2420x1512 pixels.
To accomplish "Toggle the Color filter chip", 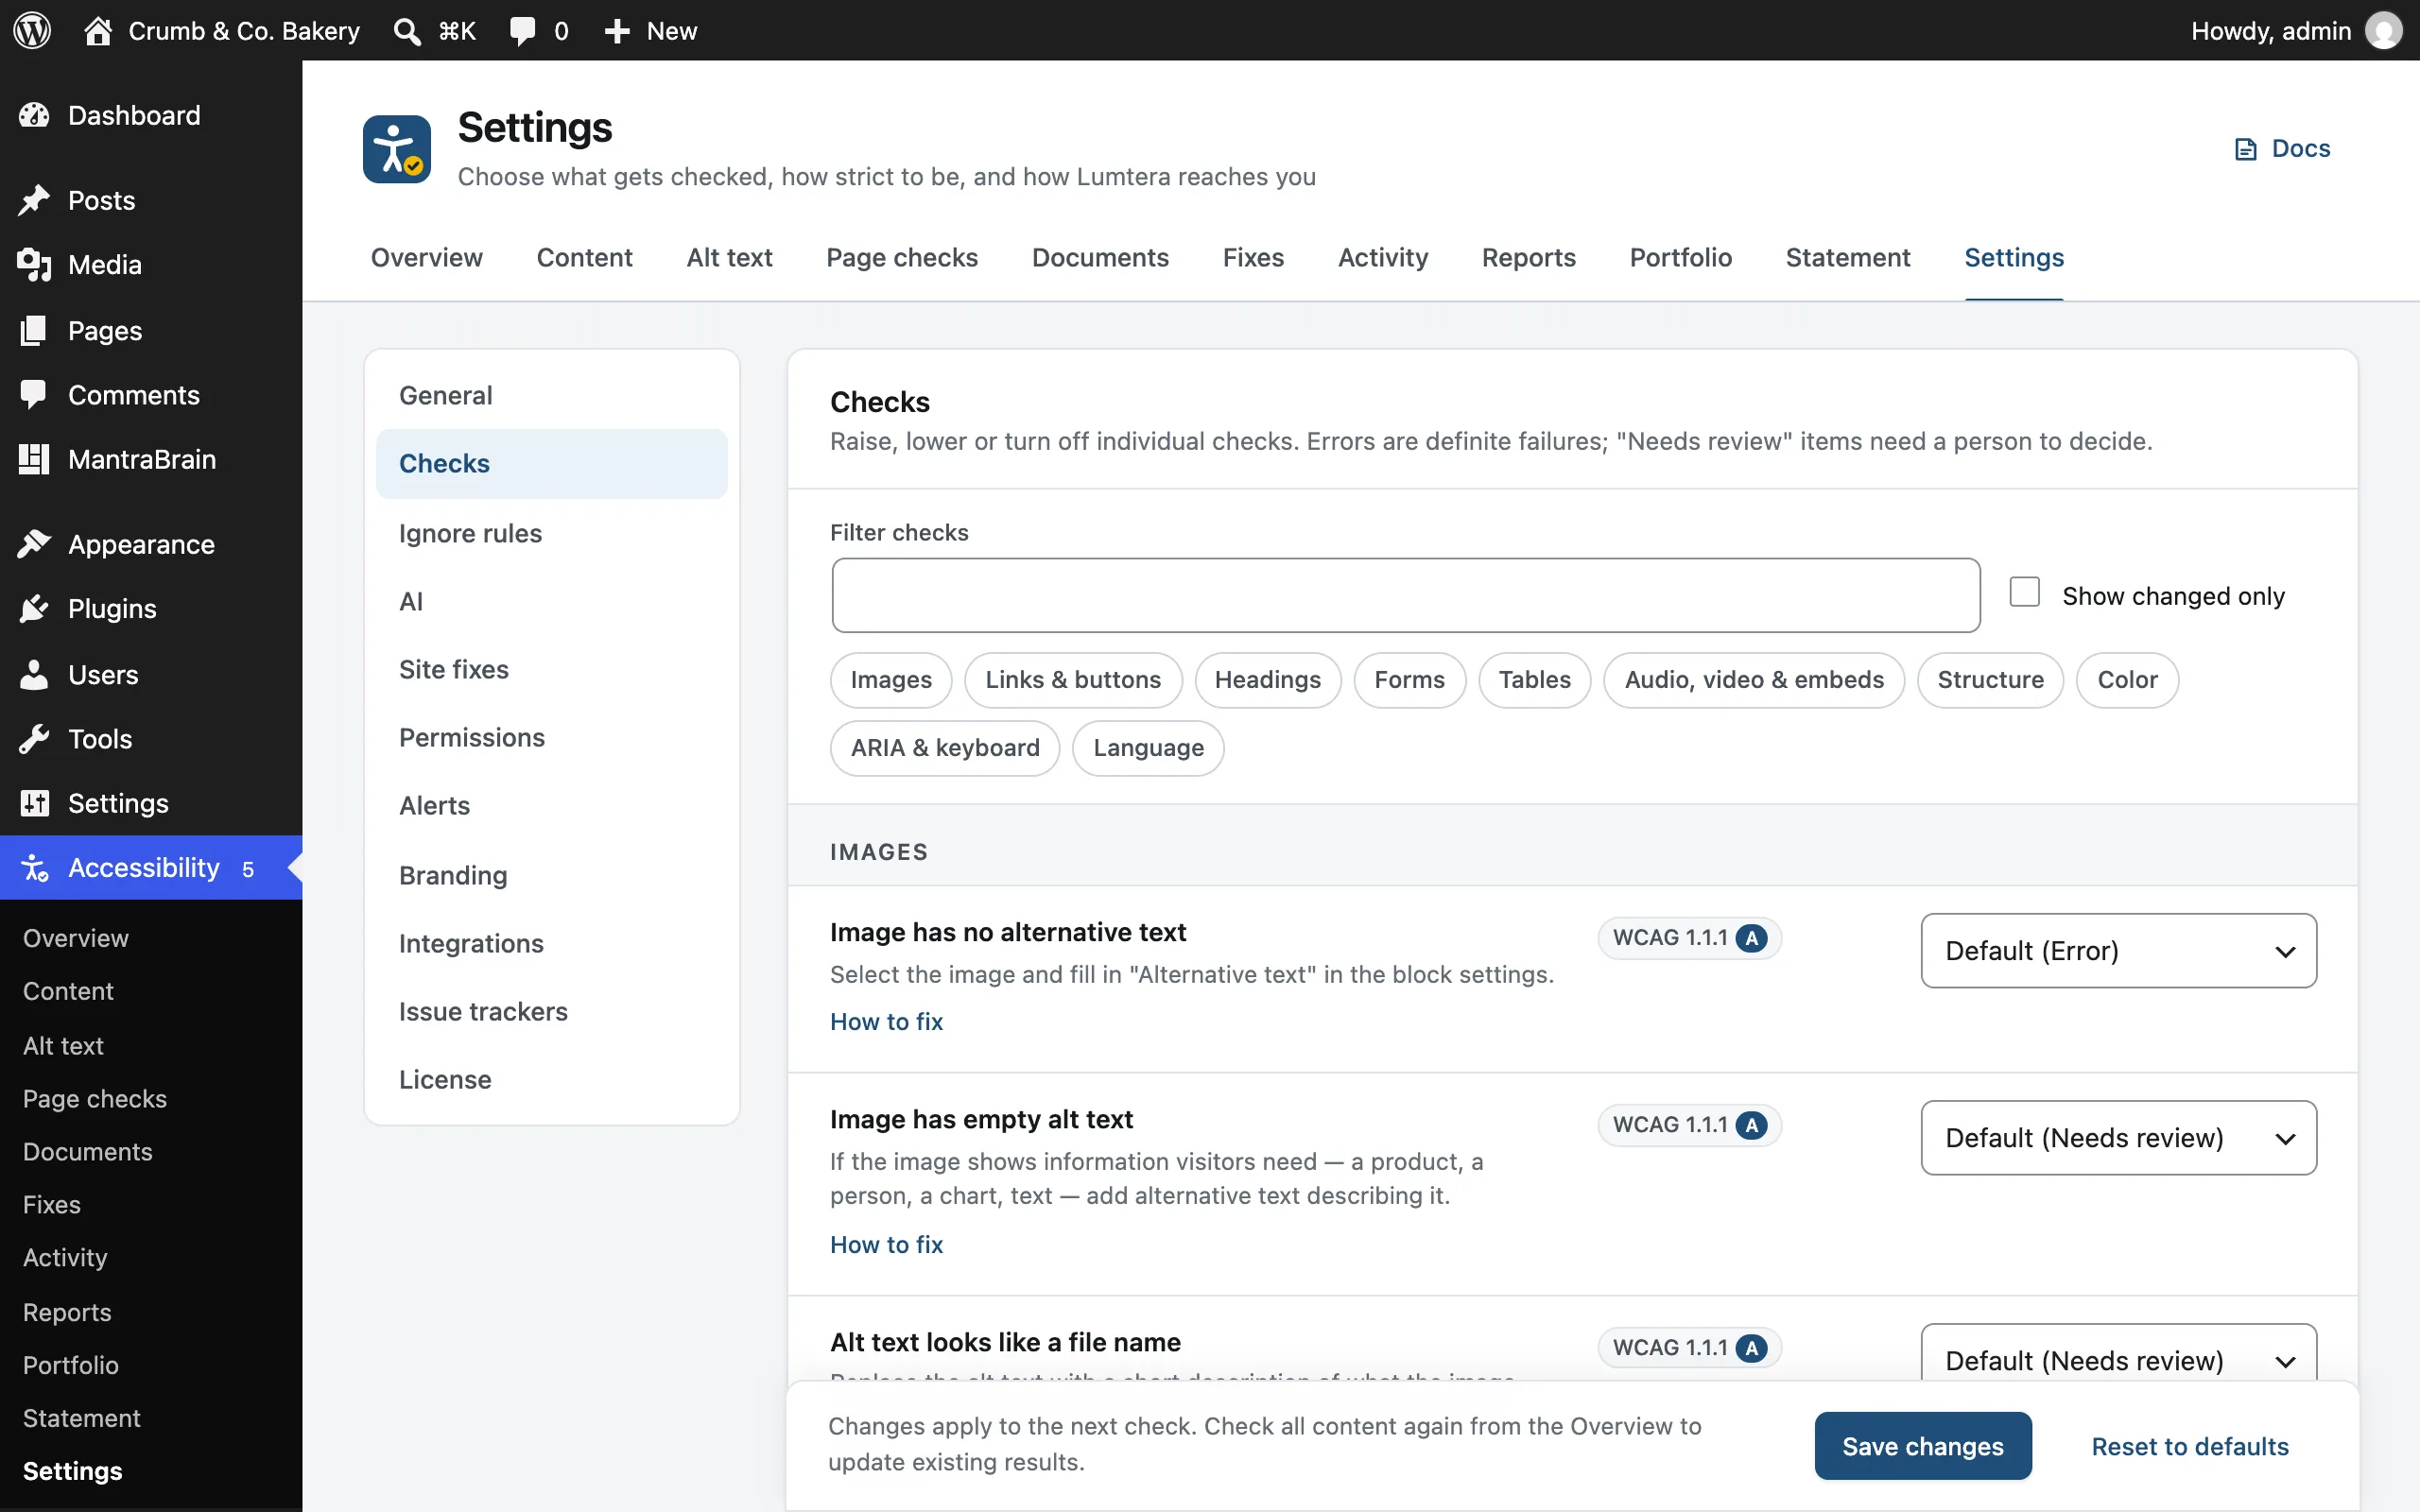I will (2127, 680).
